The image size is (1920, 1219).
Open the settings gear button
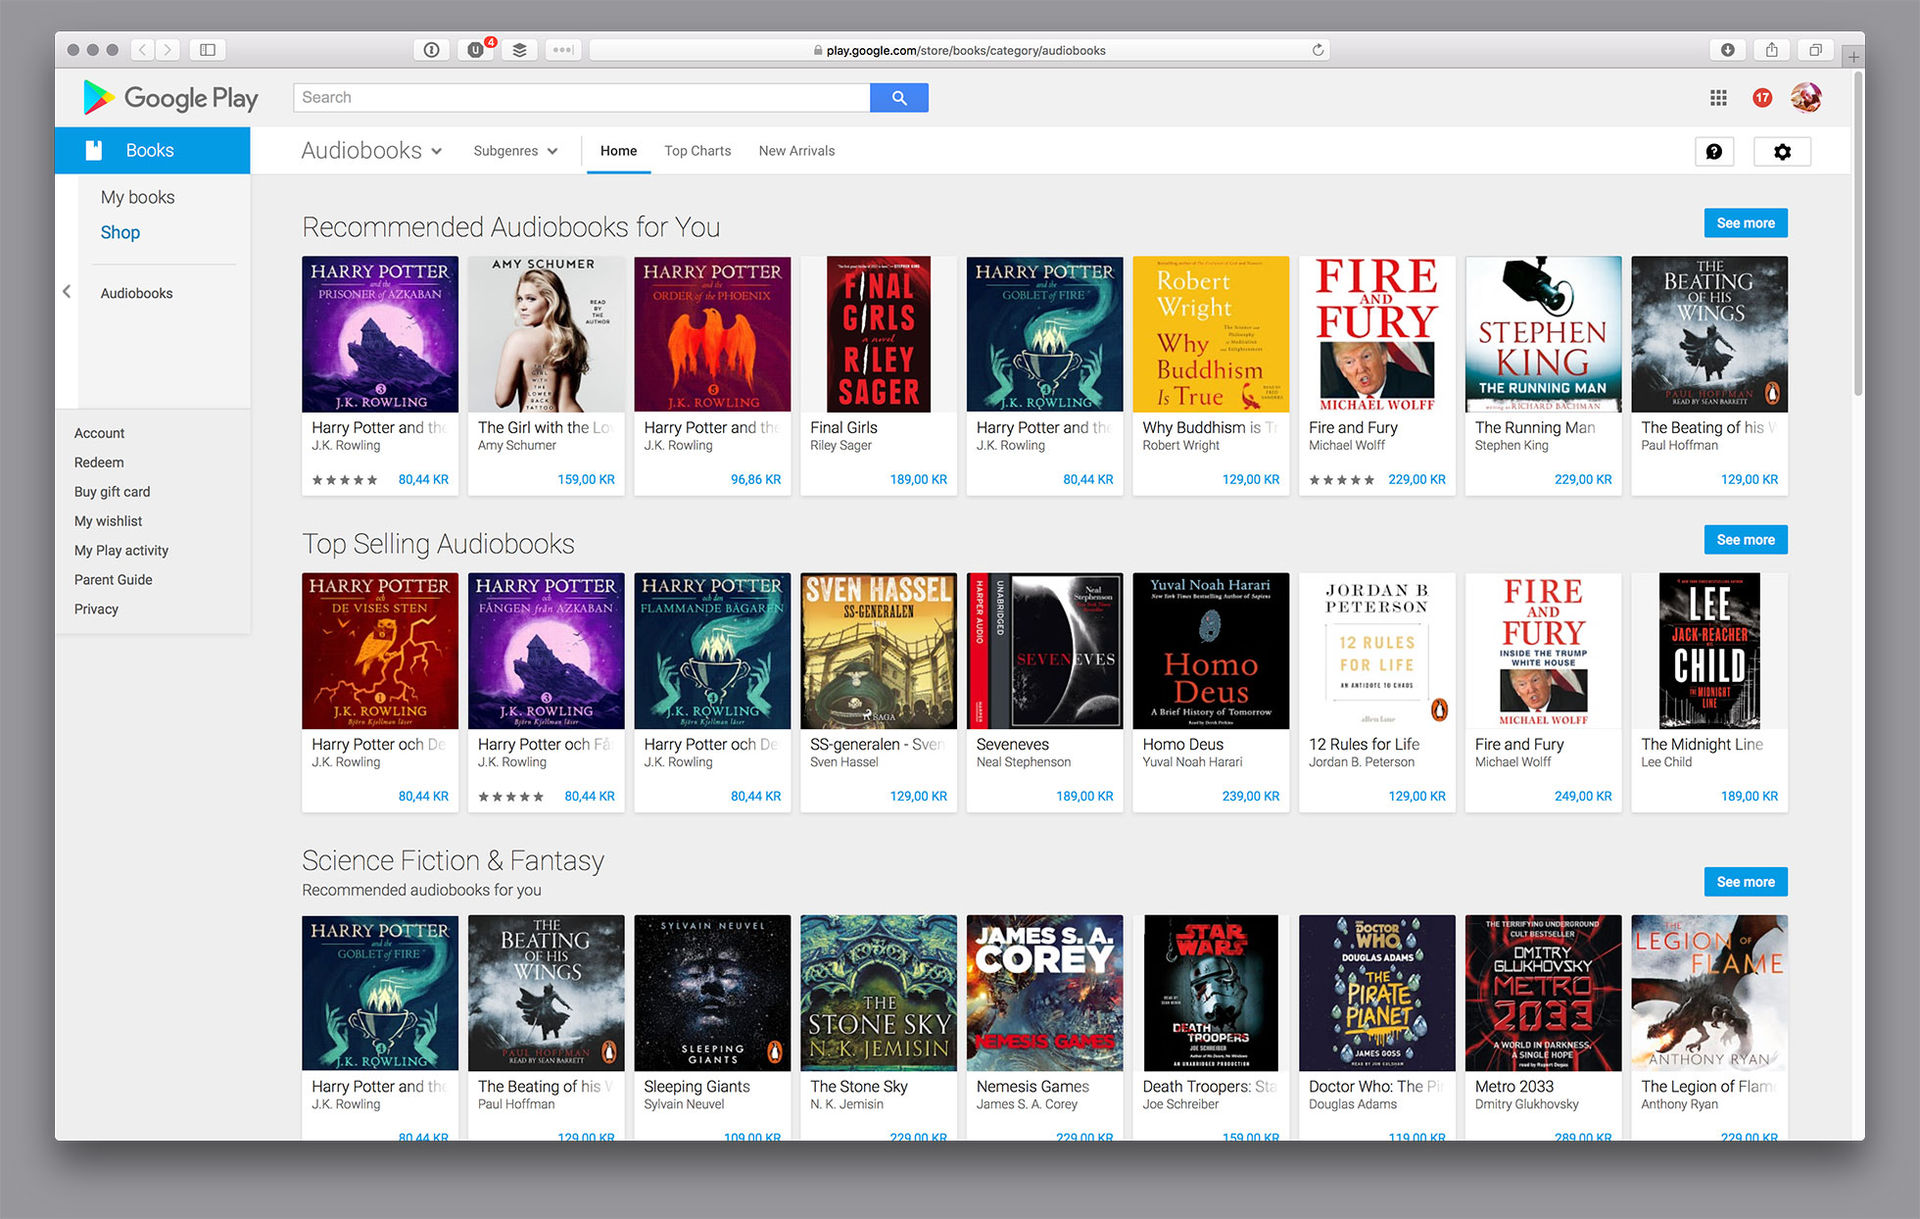1782,151
